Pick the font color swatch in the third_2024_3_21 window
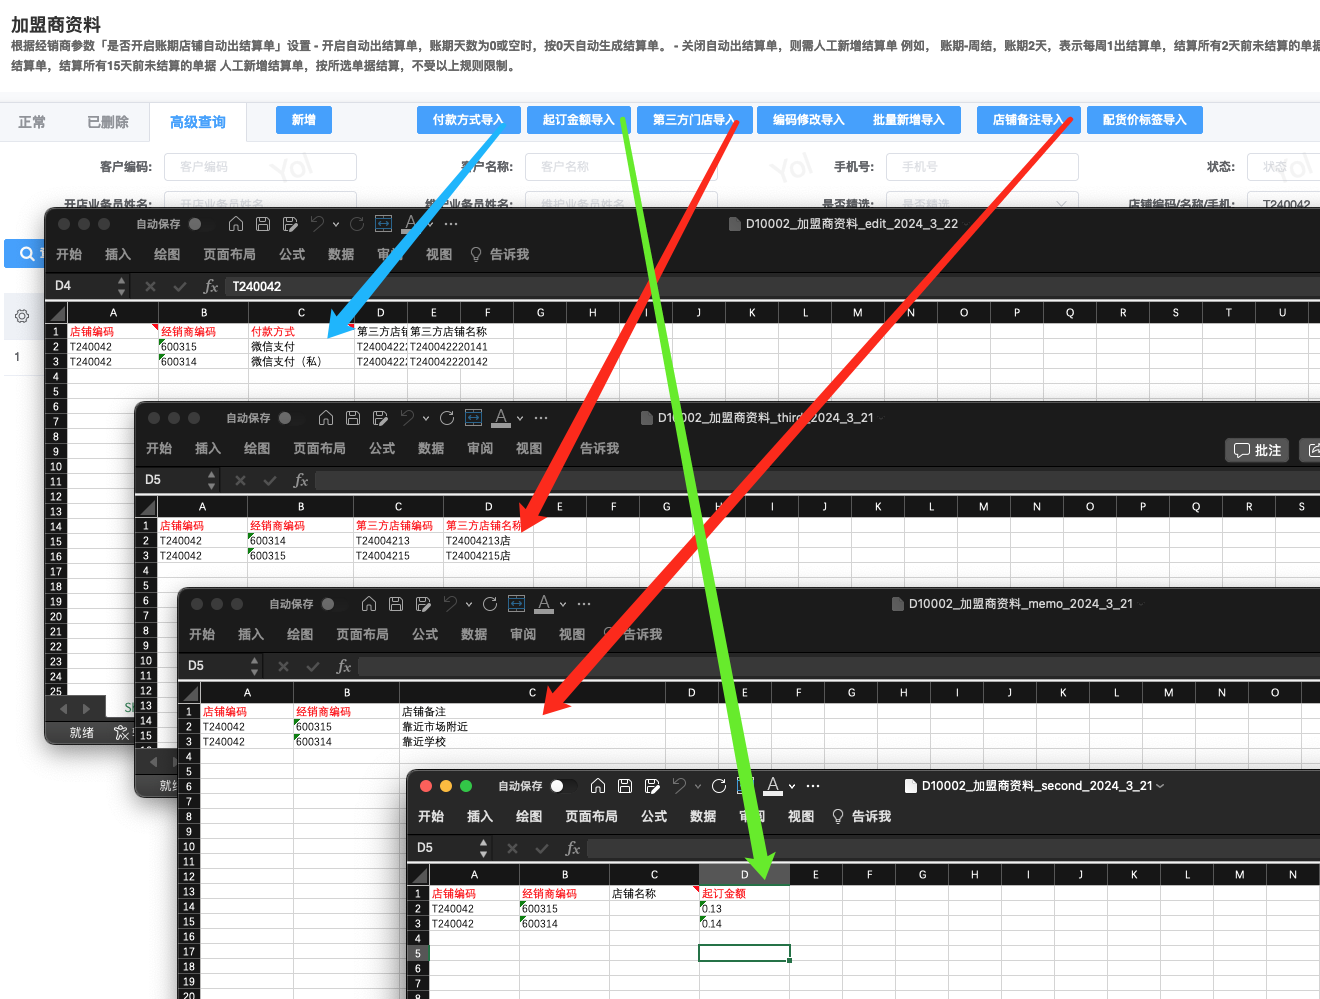The height and width of the screenshot is (999, 1320). [x=502, y=418]
